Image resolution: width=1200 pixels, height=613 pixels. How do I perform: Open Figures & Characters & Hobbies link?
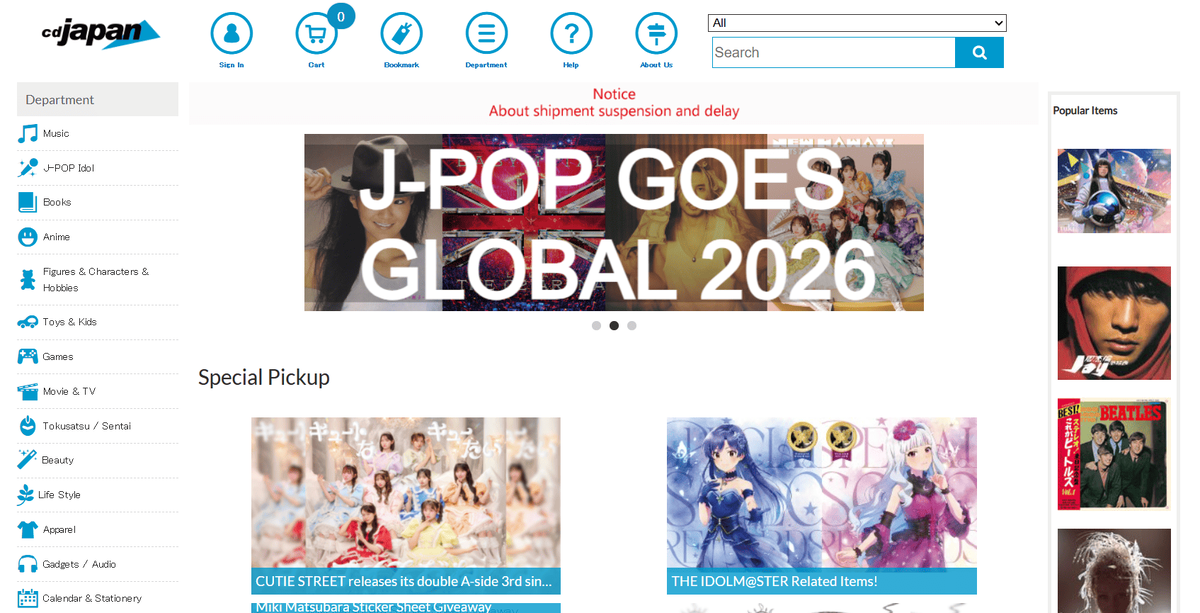96,280
